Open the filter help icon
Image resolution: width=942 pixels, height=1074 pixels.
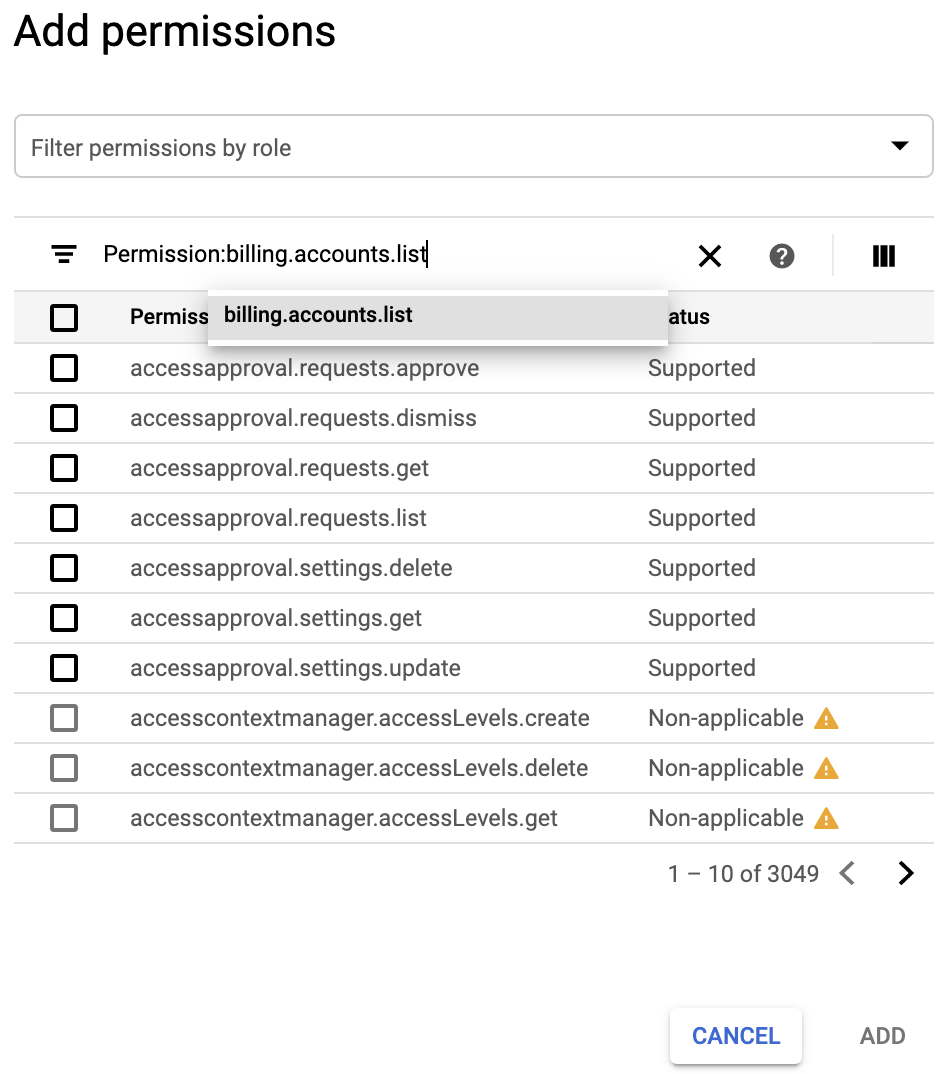click(782, 256)
